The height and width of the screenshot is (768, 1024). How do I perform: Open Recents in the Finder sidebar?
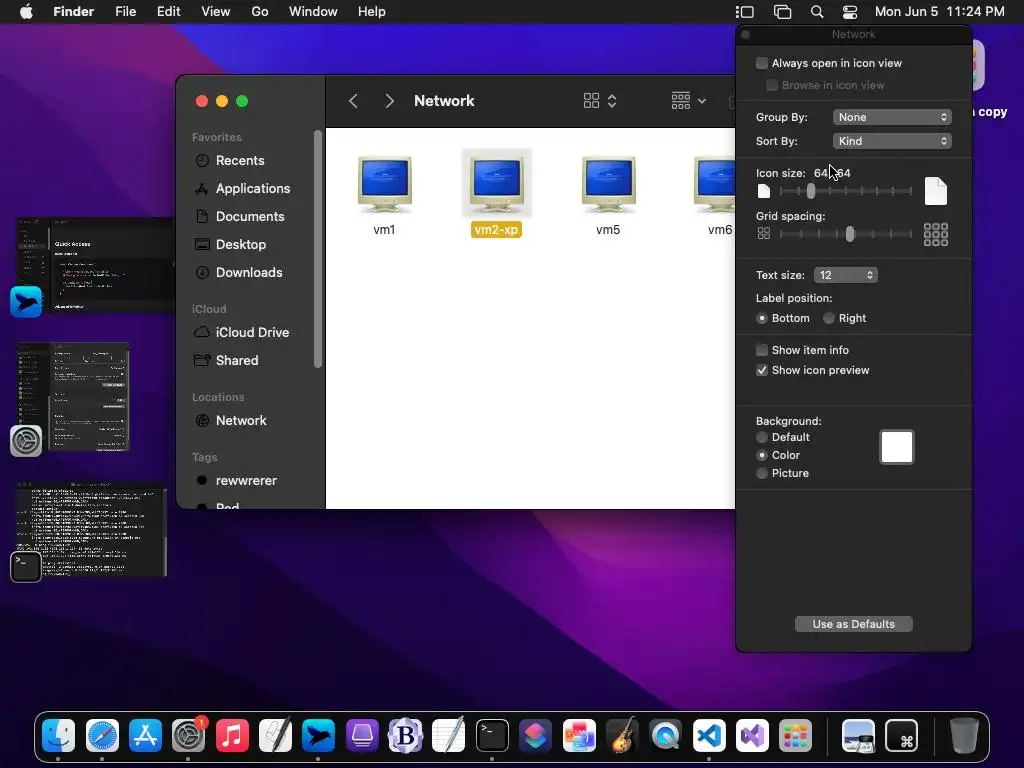tap(240, 161)
